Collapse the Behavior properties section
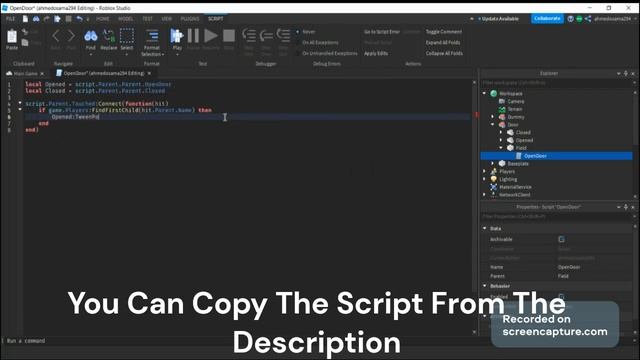The width and height of the screenshot is (640, 360). click(x=485, y=286)
